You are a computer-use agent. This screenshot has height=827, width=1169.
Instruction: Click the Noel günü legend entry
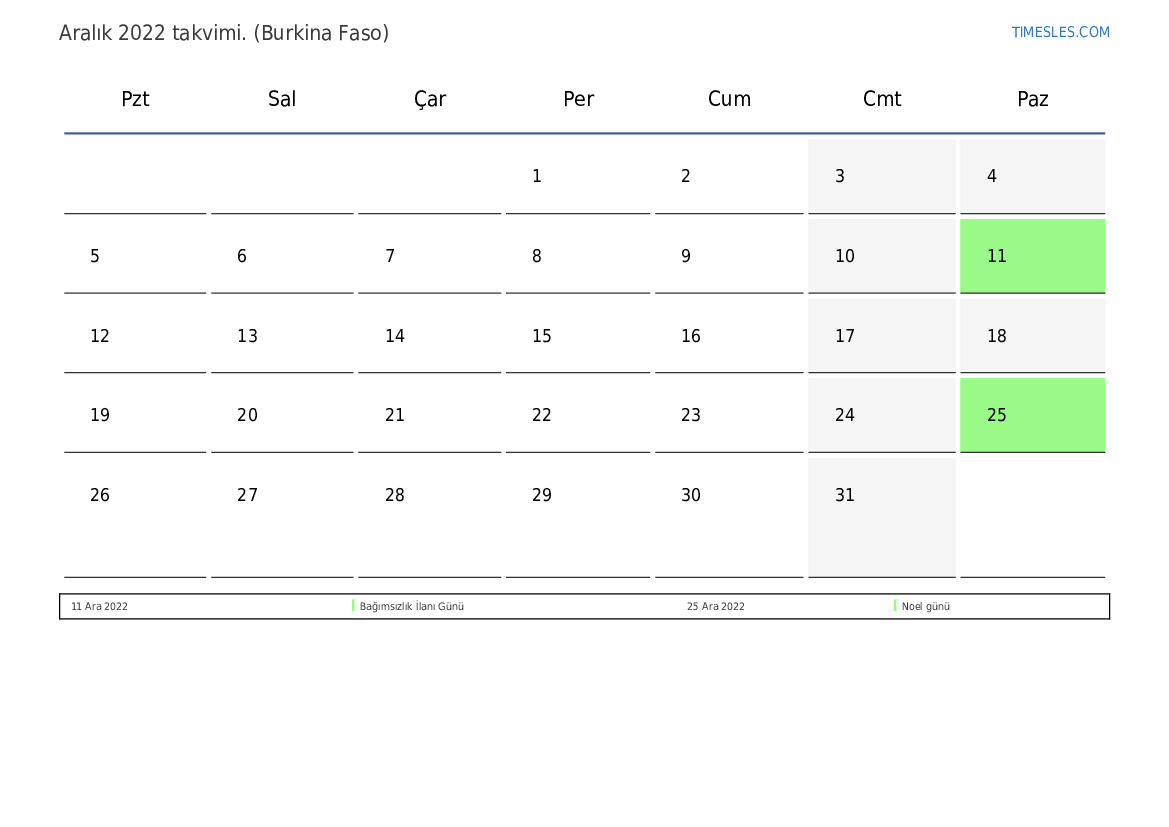[x=926, y=606]
